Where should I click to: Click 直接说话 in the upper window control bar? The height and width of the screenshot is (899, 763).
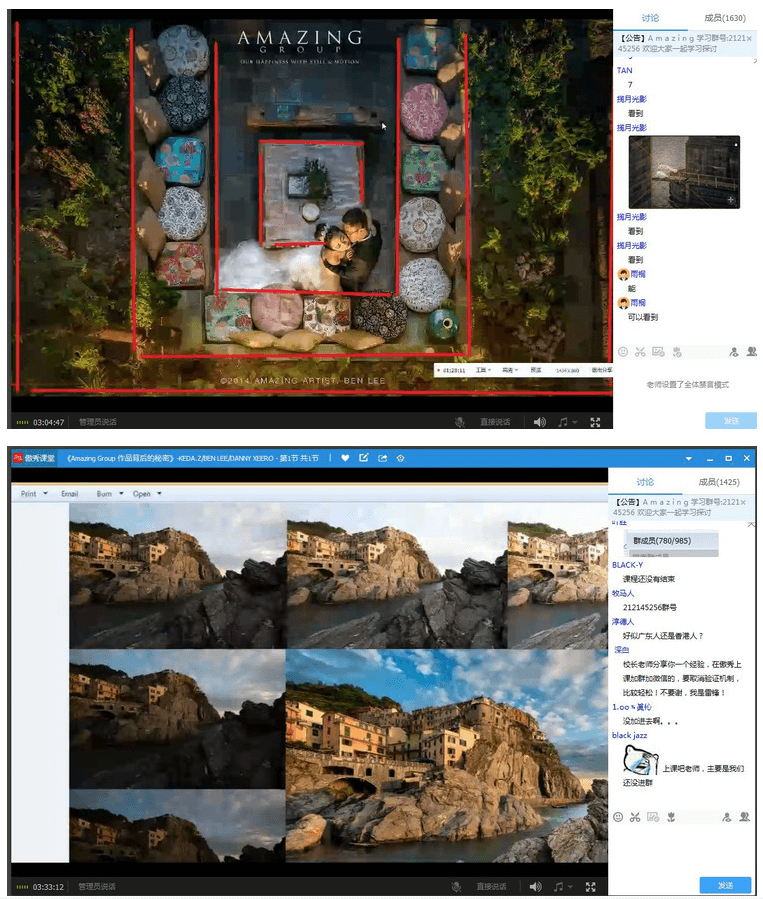pyautogui.click(x=495, y=422)
